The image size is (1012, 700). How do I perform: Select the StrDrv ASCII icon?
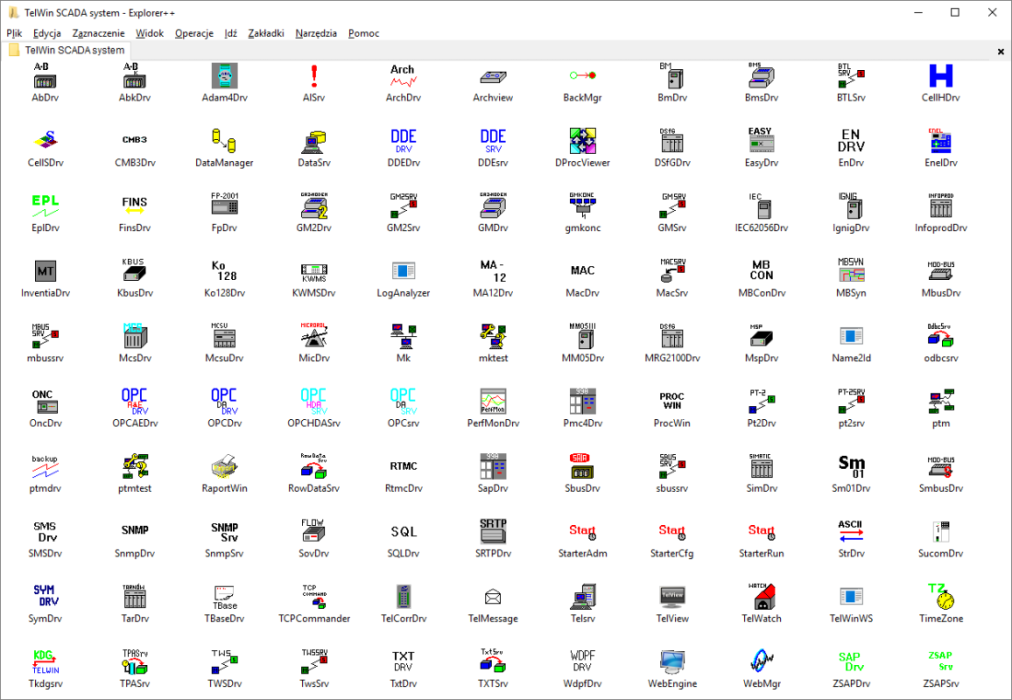coord(851,532)
